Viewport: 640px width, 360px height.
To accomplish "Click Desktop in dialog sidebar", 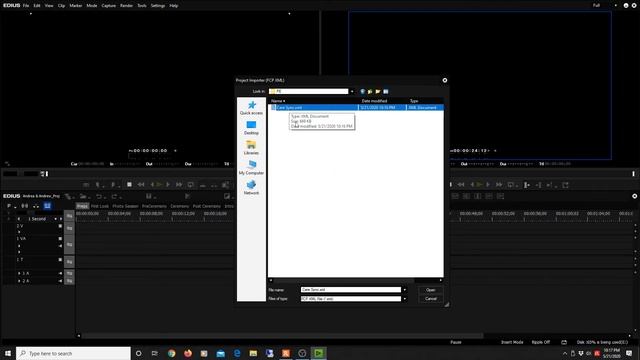I will [251, 128].
